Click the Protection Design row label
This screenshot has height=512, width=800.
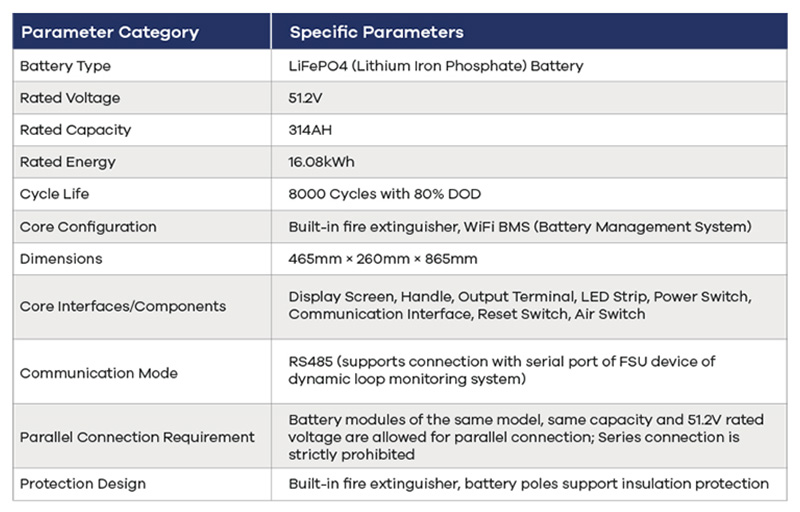click(x=83, y=484)
